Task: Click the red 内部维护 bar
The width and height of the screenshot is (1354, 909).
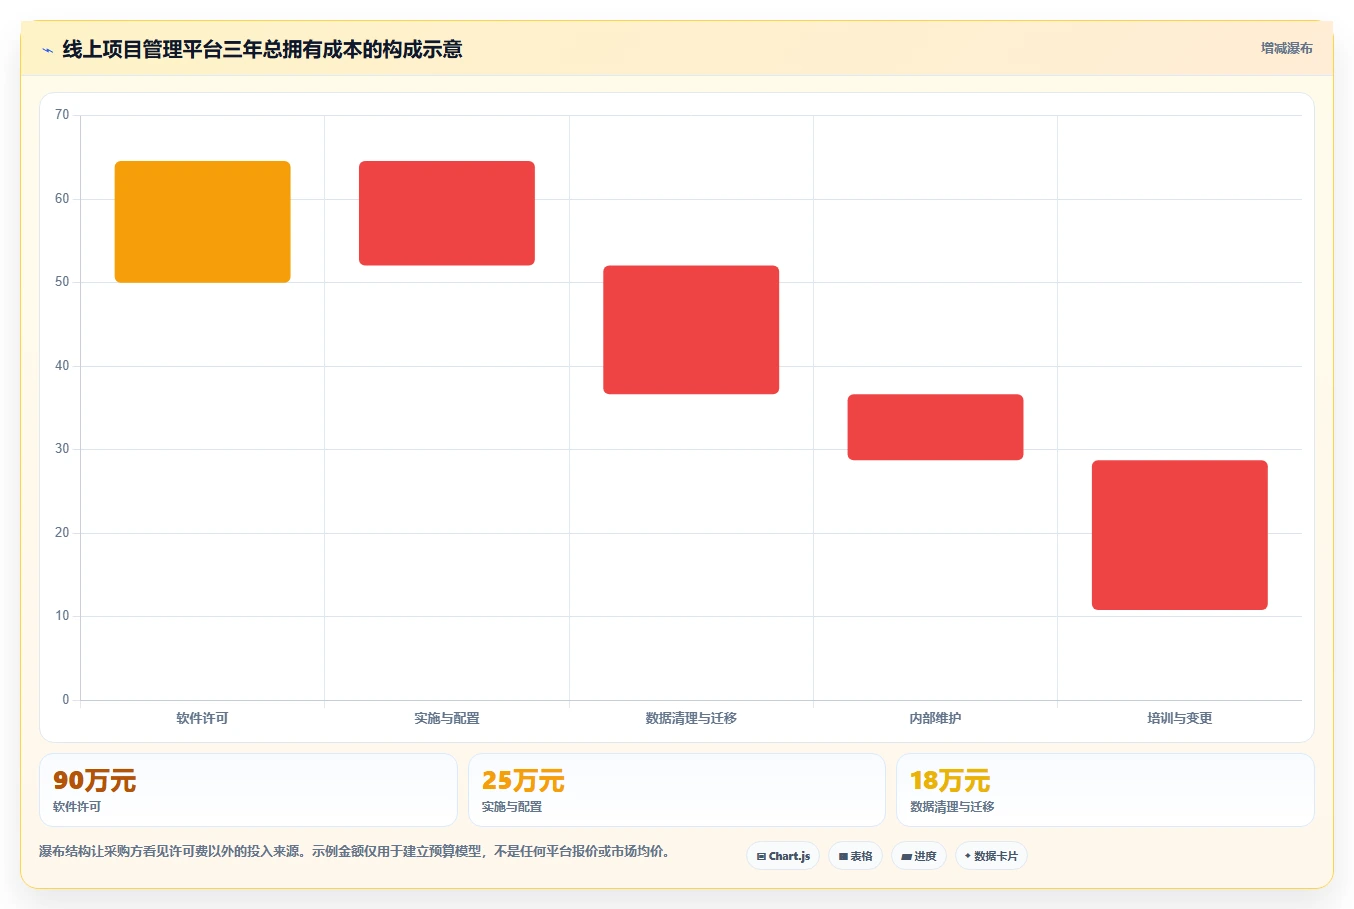Action: coord(935,427)
